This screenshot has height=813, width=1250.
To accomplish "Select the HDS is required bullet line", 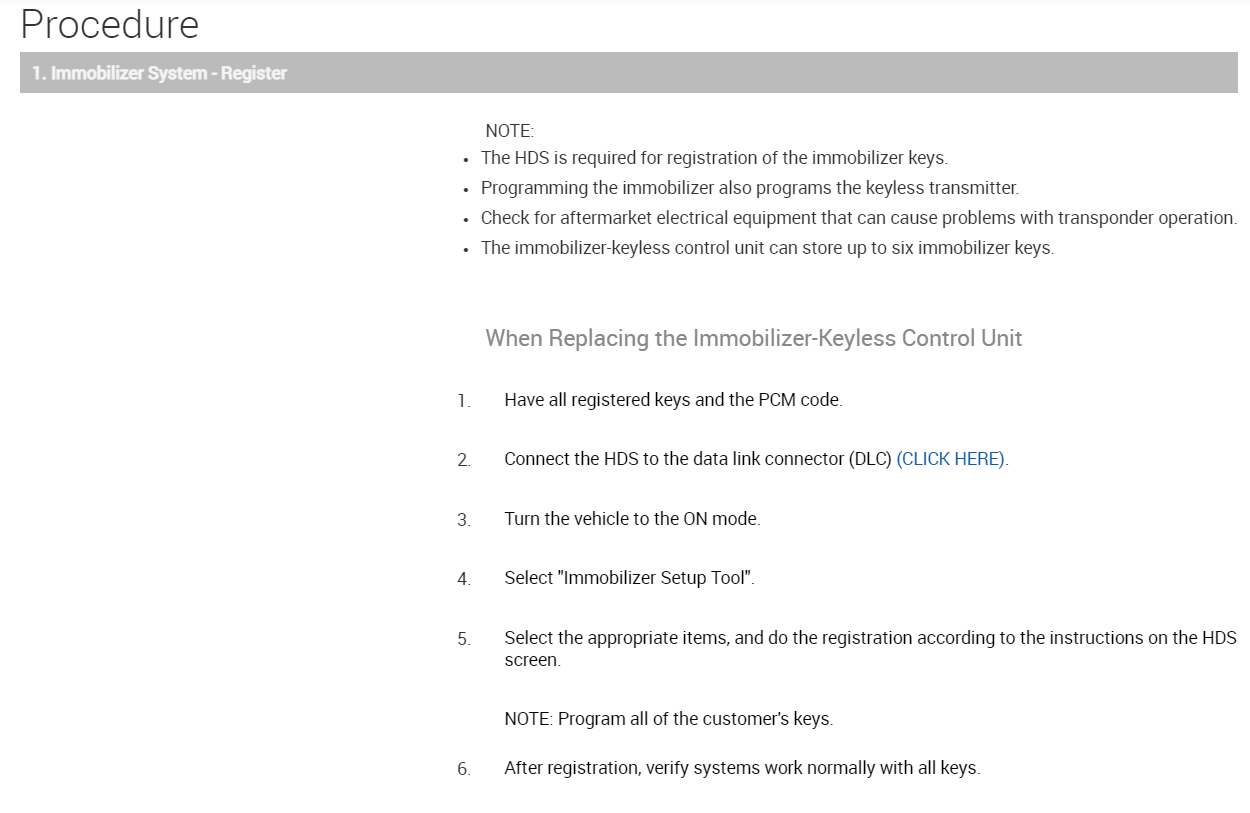I will [714, 158].
